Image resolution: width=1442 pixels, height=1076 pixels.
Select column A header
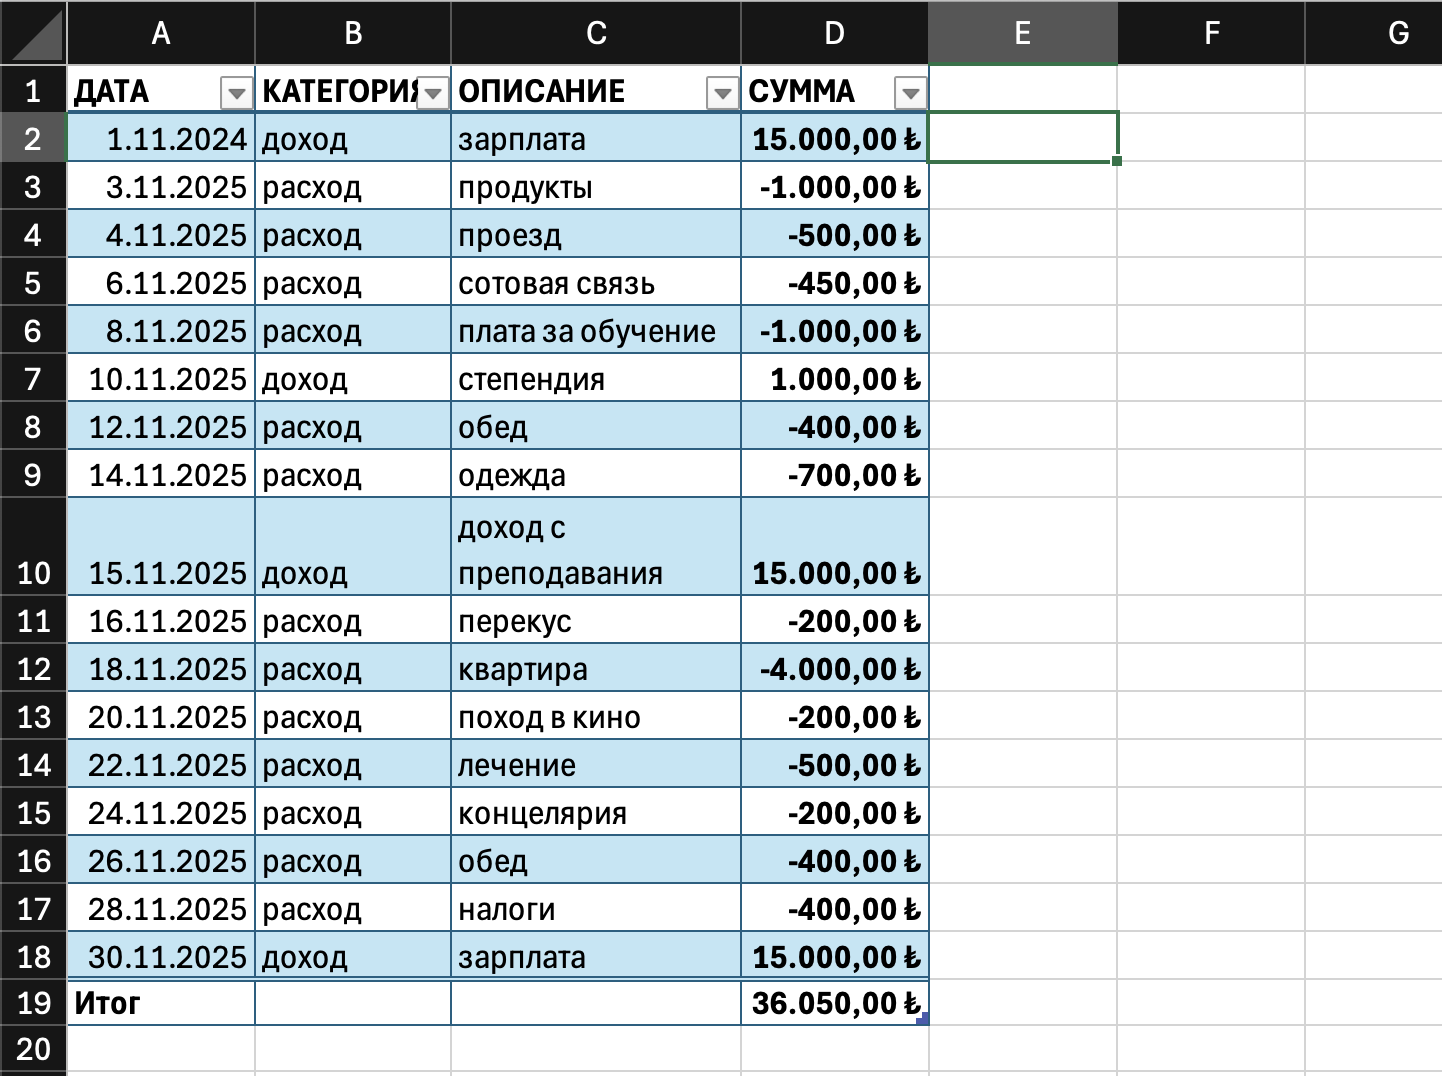click(x=161, y=33)
